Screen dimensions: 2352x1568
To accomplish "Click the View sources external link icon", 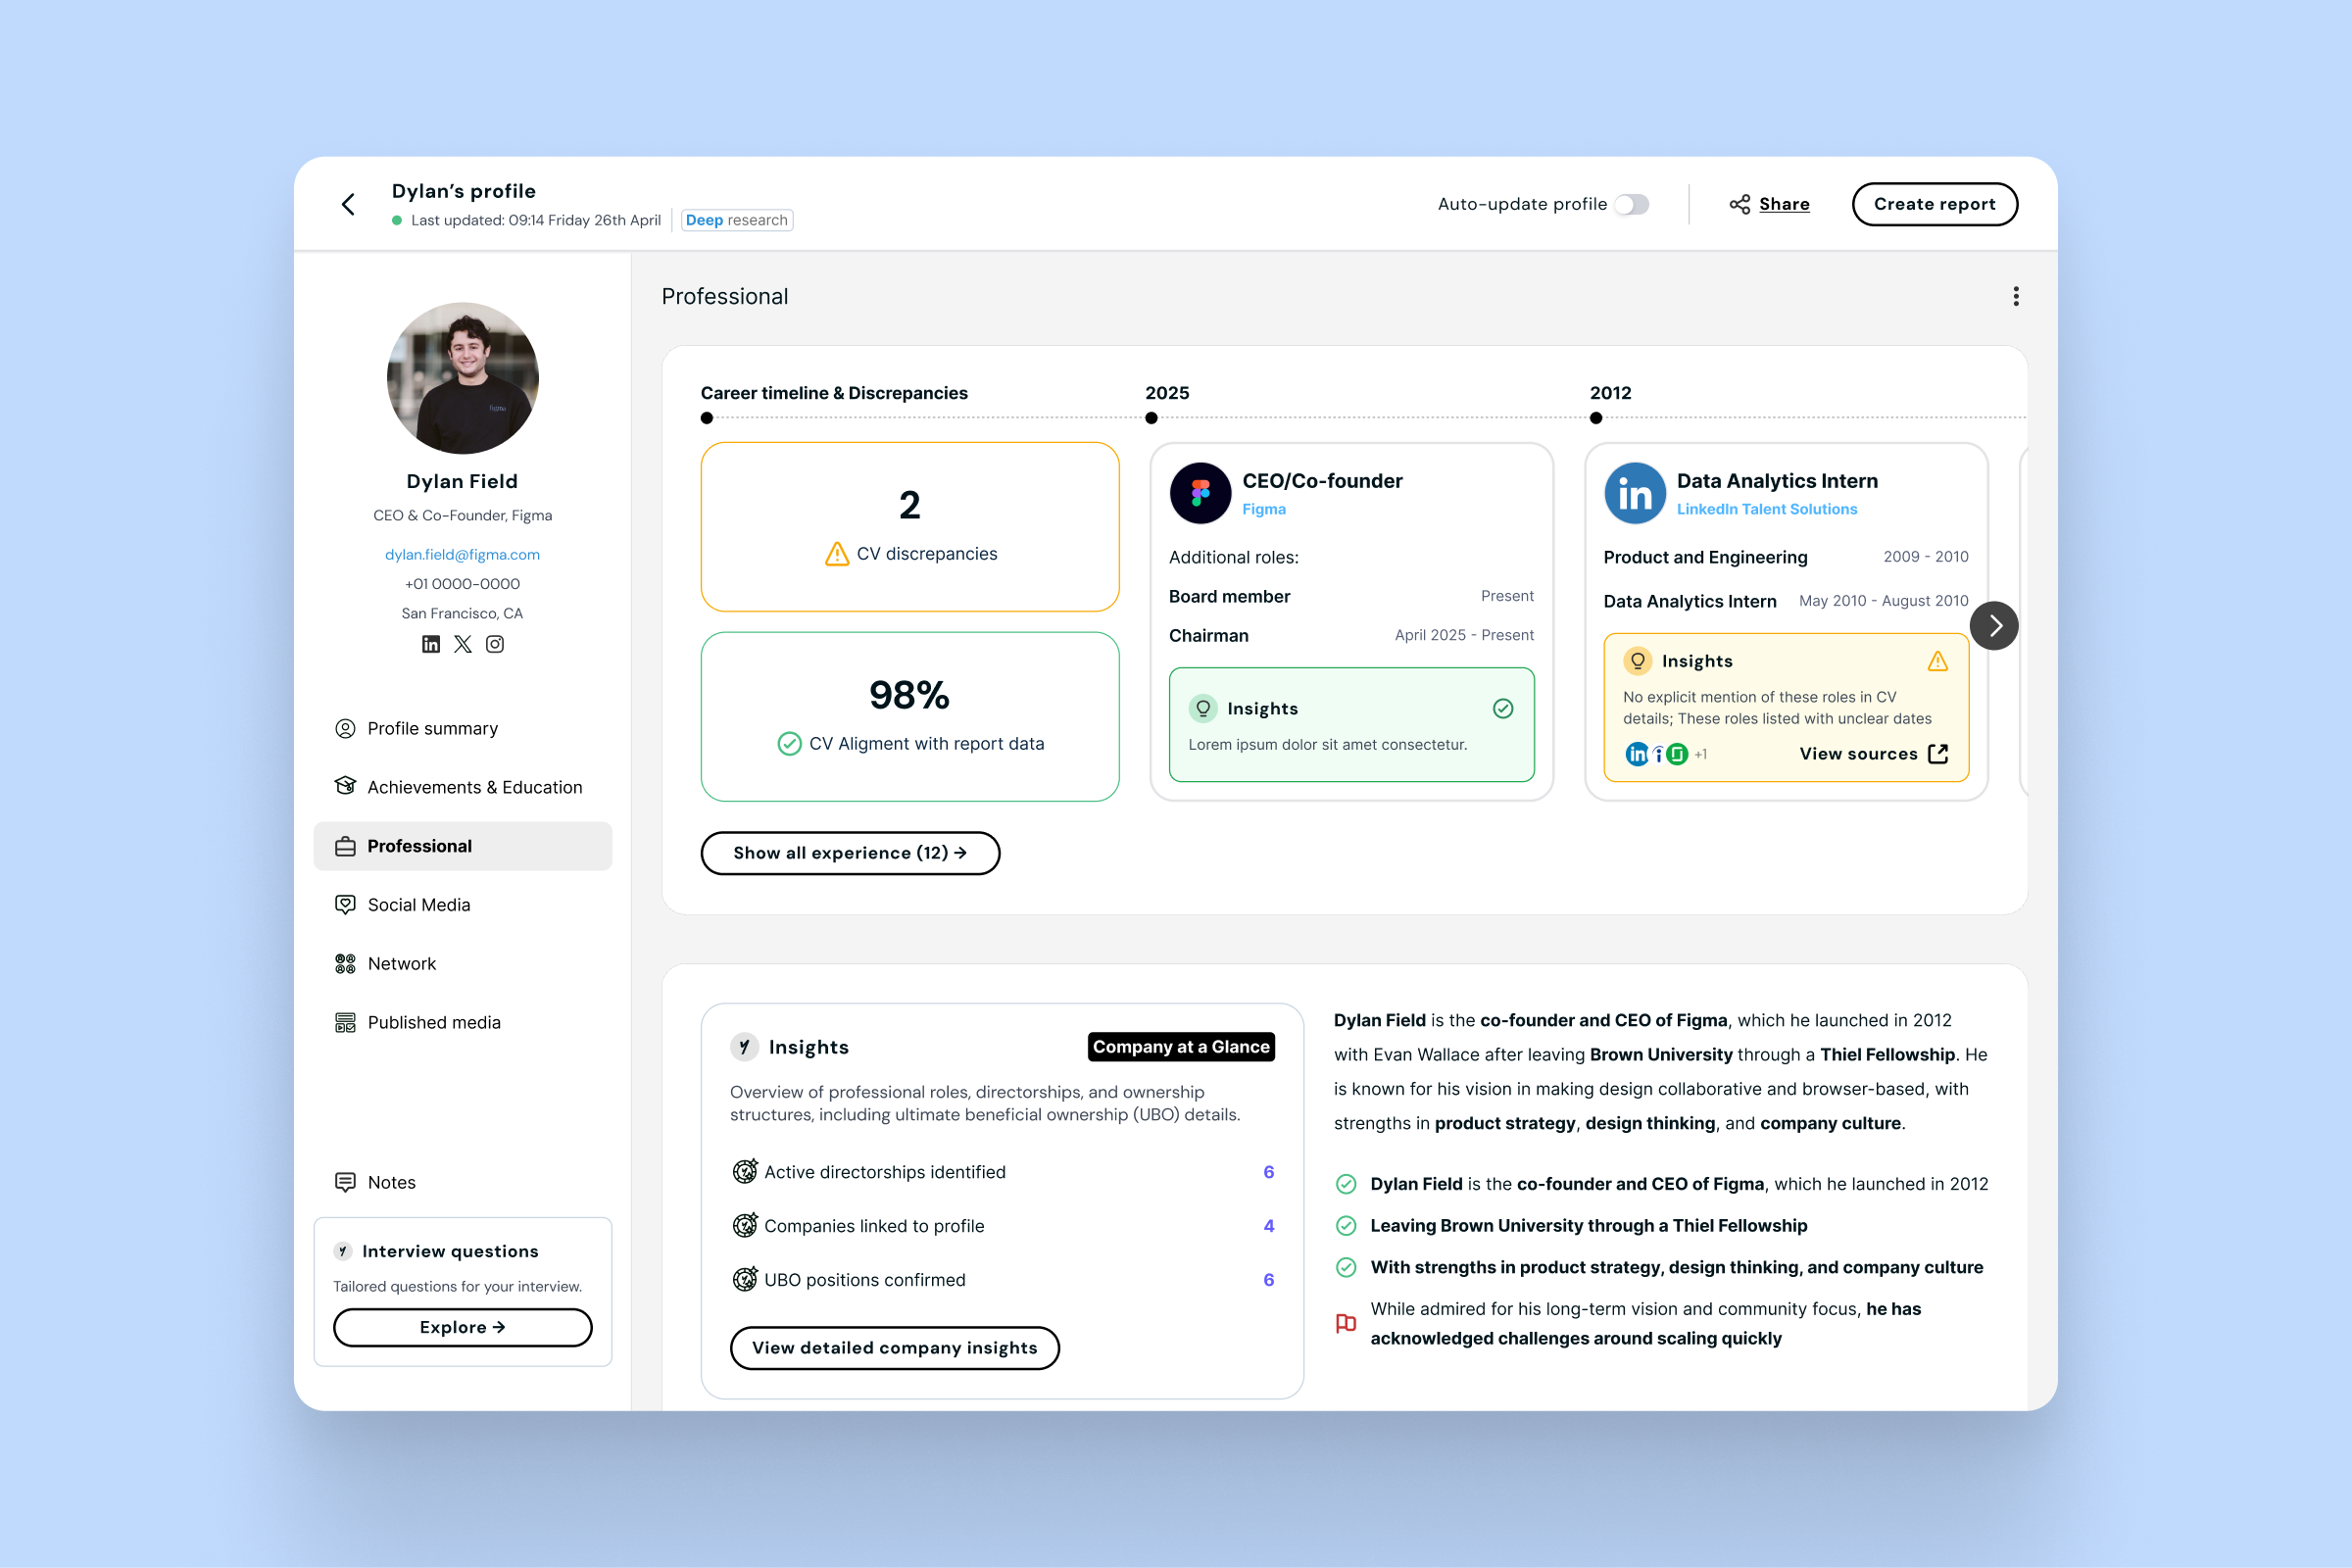I will coord(1938,754).
